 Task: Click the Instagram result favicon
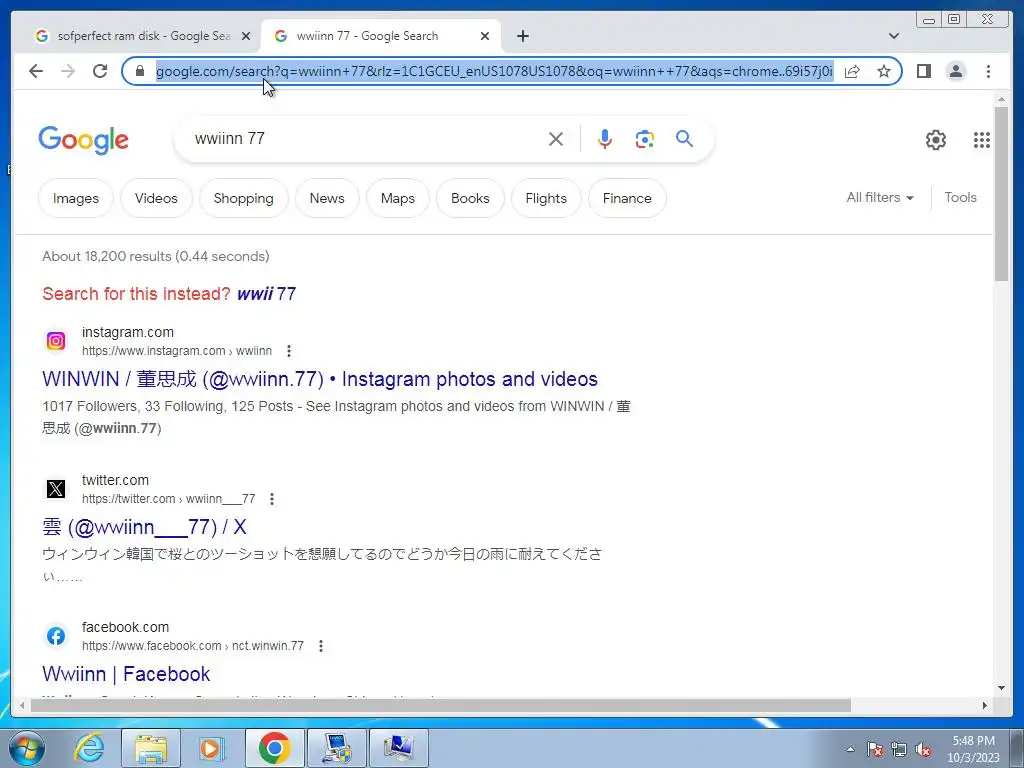coord(56,341)
